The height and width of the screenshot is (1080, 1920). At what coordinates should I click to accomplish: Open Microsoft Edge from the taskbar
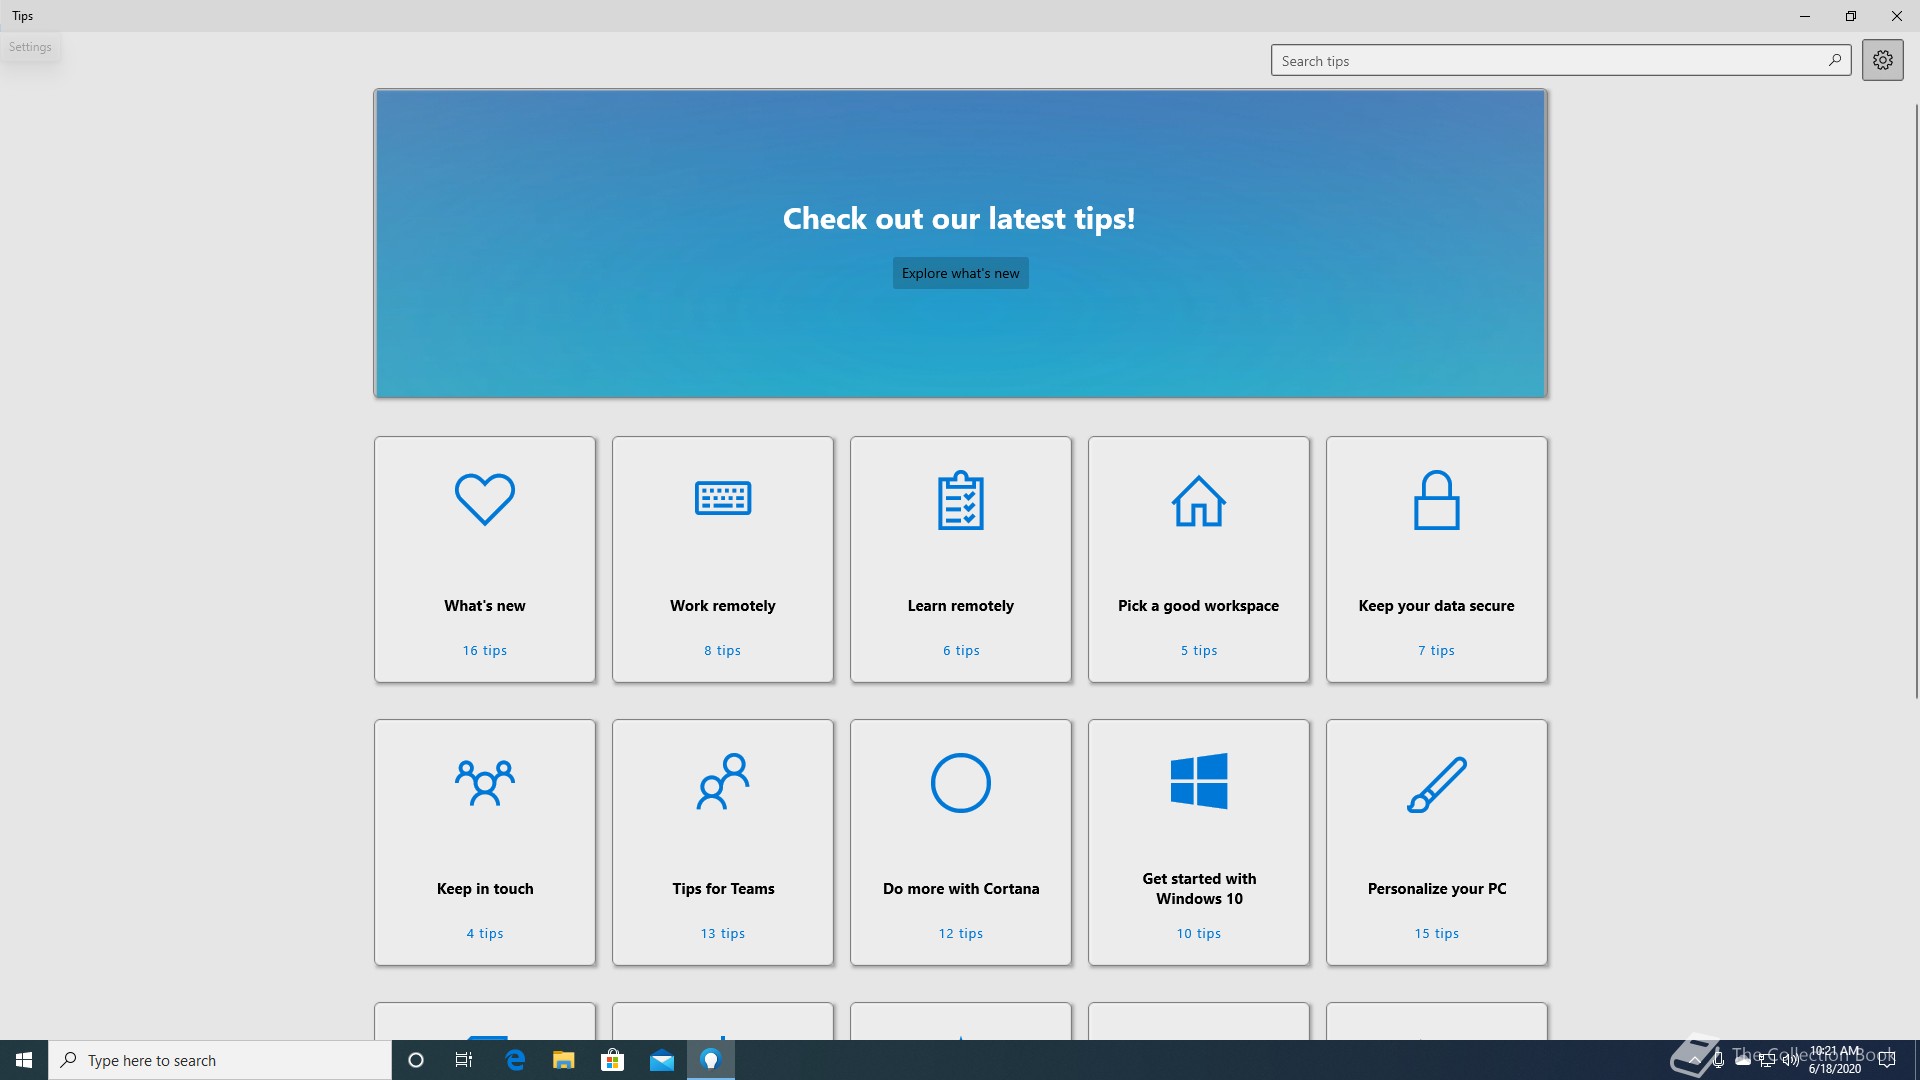[515, 1060]
